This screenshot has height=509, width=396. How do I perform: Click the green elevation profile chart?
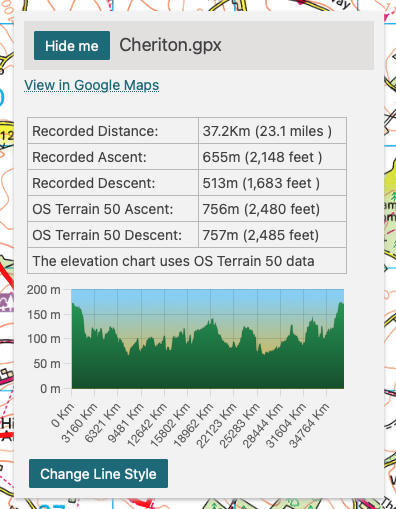click(208, 339)
